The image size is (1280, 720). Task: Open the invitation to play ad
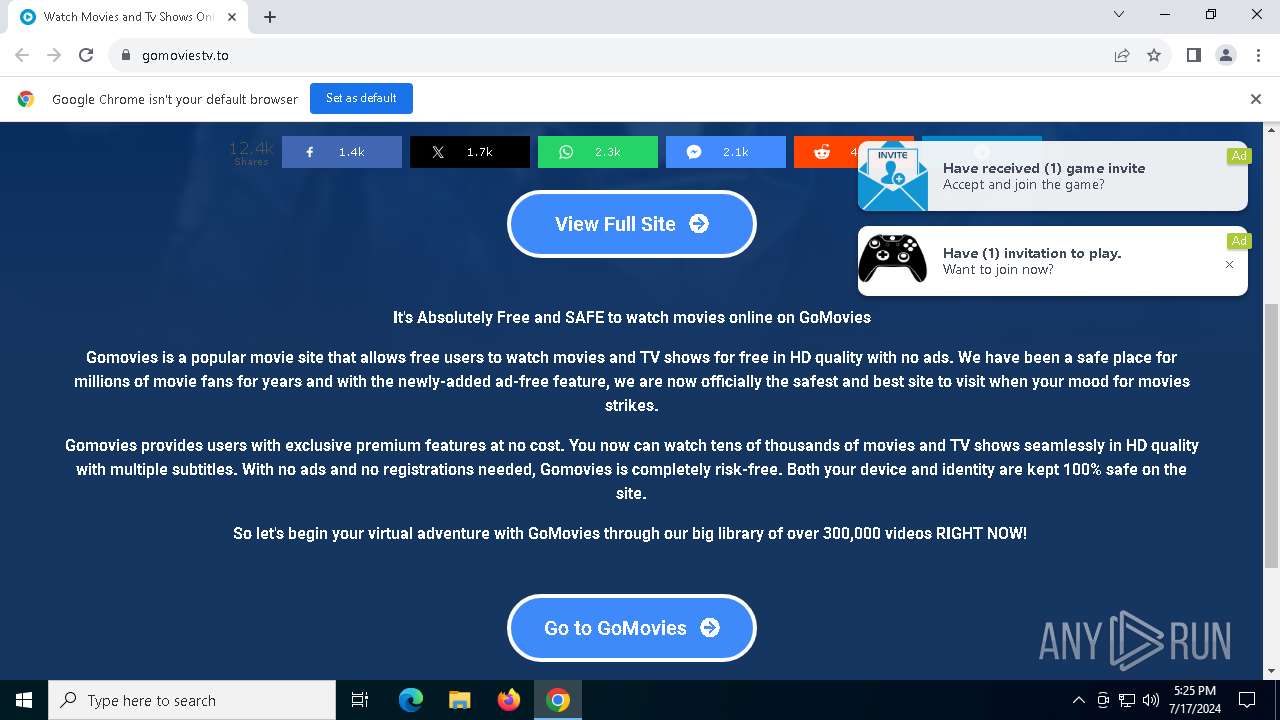1052,261
